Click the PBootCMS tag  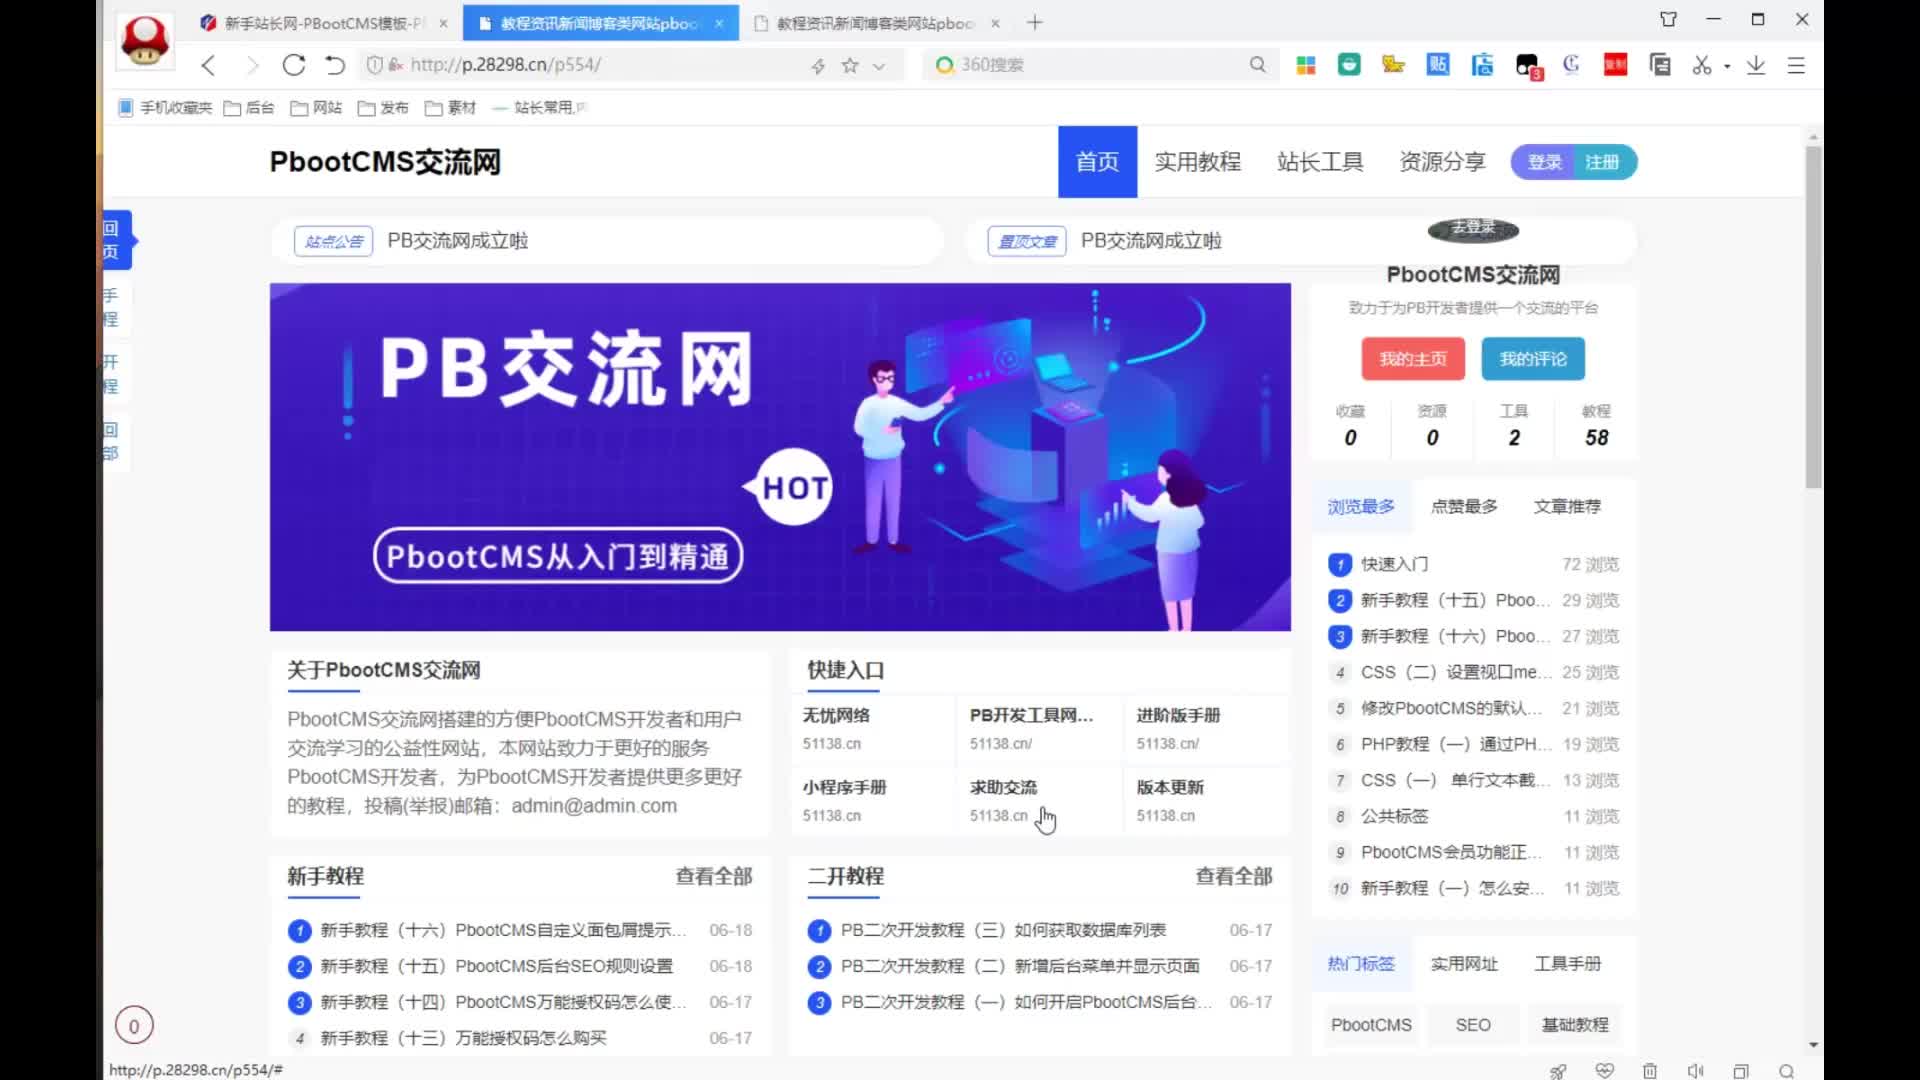tap(1371, 1025)
